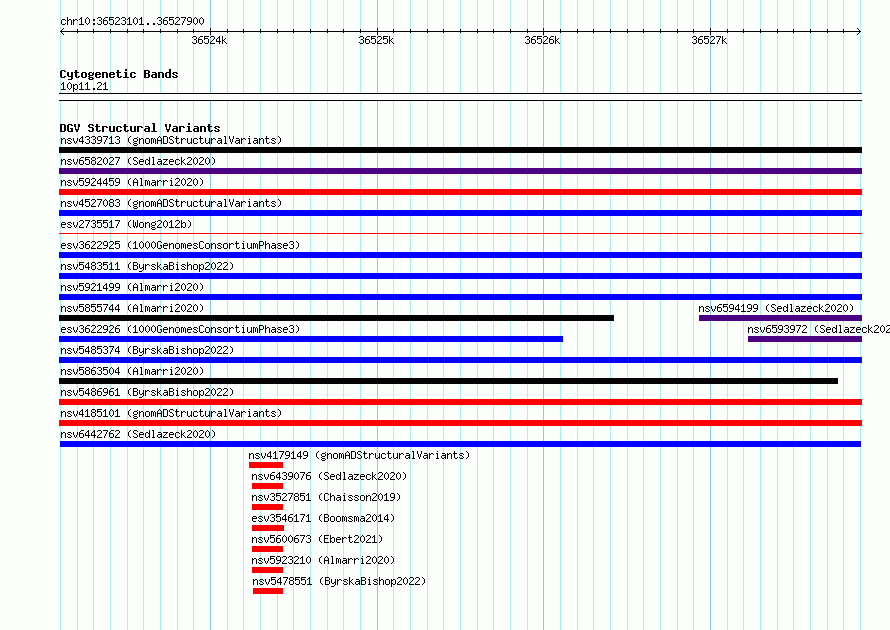Click the Cytogenetic Bands track title
The image size is (890, 630).
pos(119,74)
